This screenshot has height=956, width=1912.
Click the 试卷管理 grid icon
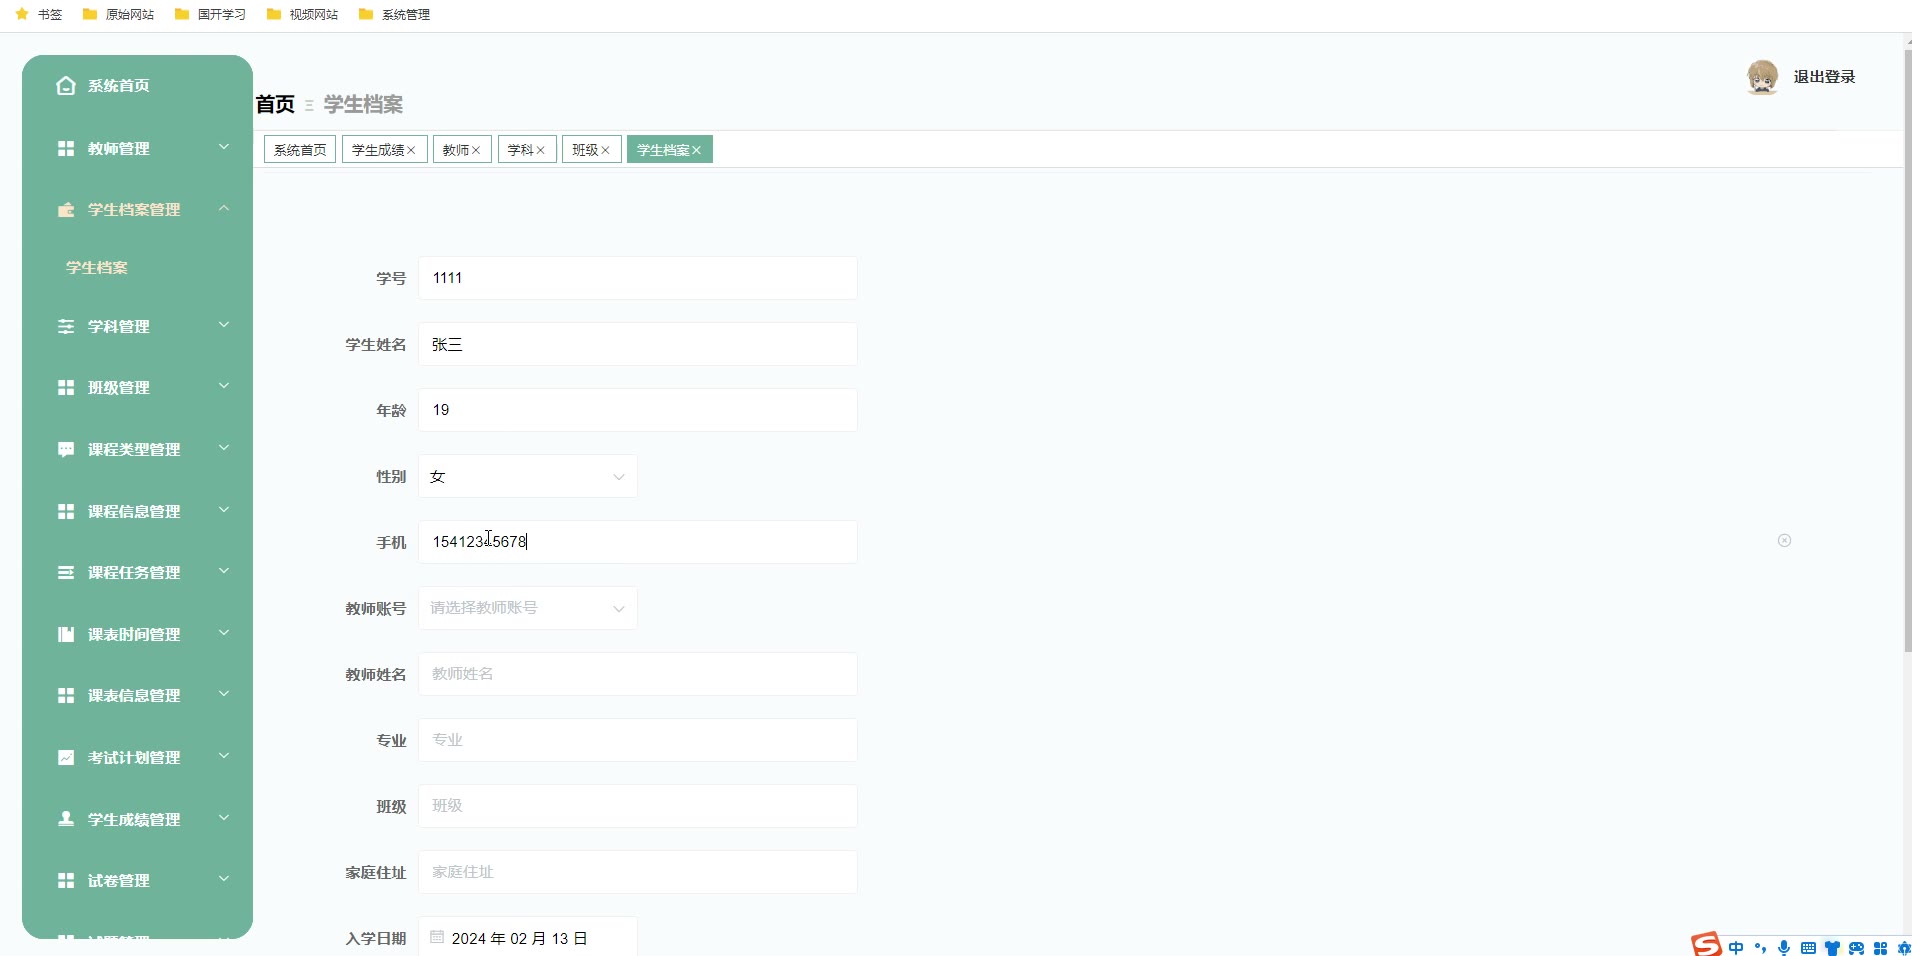tap(66, 880)
